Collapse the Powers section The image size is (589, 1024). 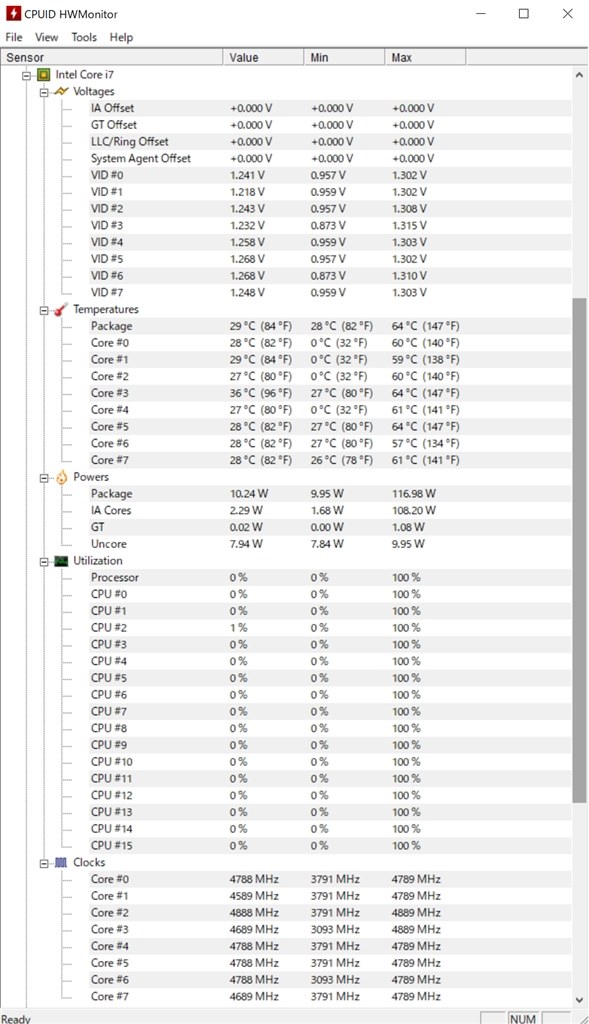[46, 477]
